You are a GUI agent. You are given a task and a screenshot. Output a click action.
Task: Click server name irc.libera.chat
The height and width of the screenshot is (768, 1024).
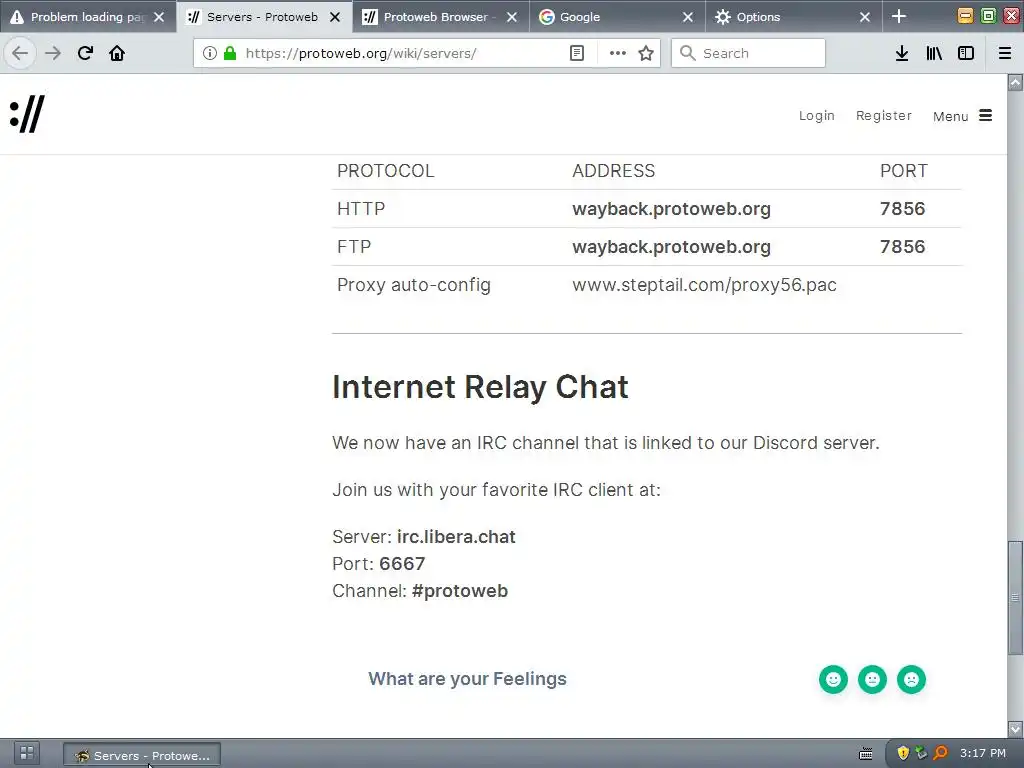tap(456, 537)
